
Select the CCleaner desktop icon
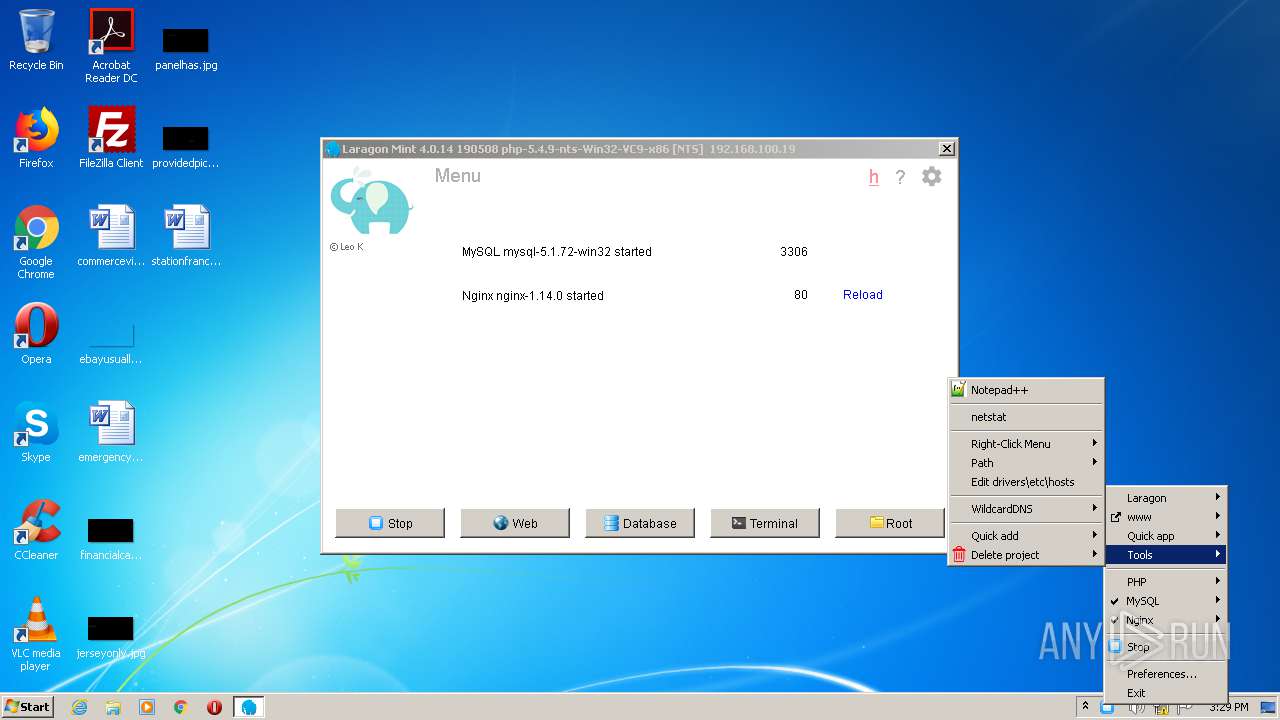(36, 530)
